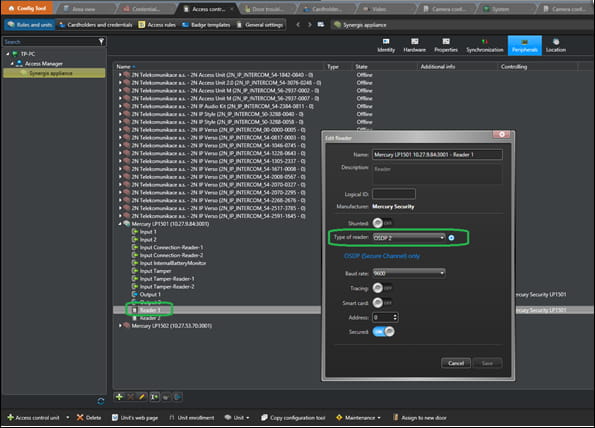Open the Properties tab
595x428 pixels.
446,45
